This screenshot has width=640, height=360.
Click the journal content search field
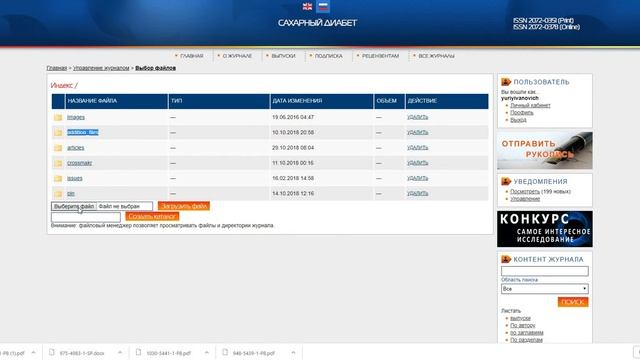[544, 271]
